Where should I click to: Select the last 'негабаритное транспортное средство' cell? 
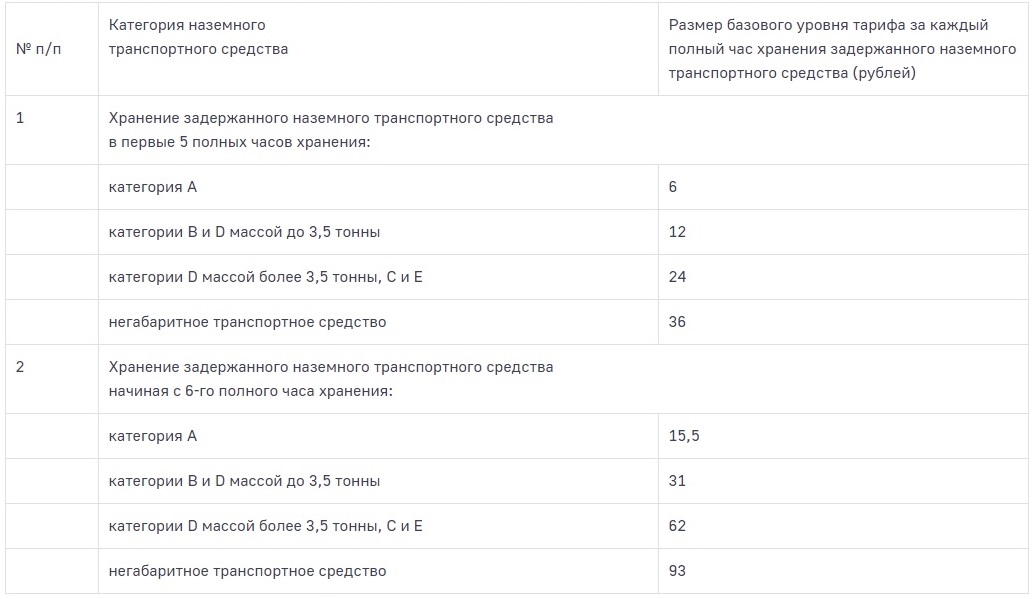(378, 571)
